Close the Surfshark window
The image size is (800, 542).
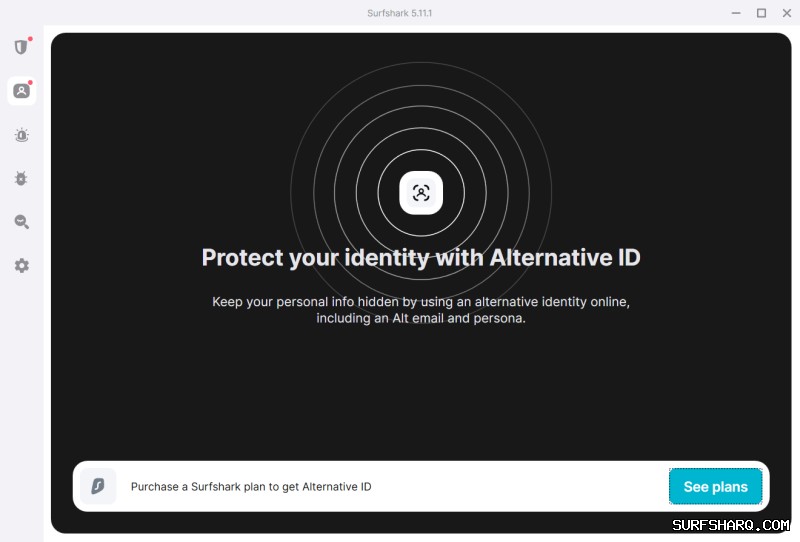[x=786, y=13]
